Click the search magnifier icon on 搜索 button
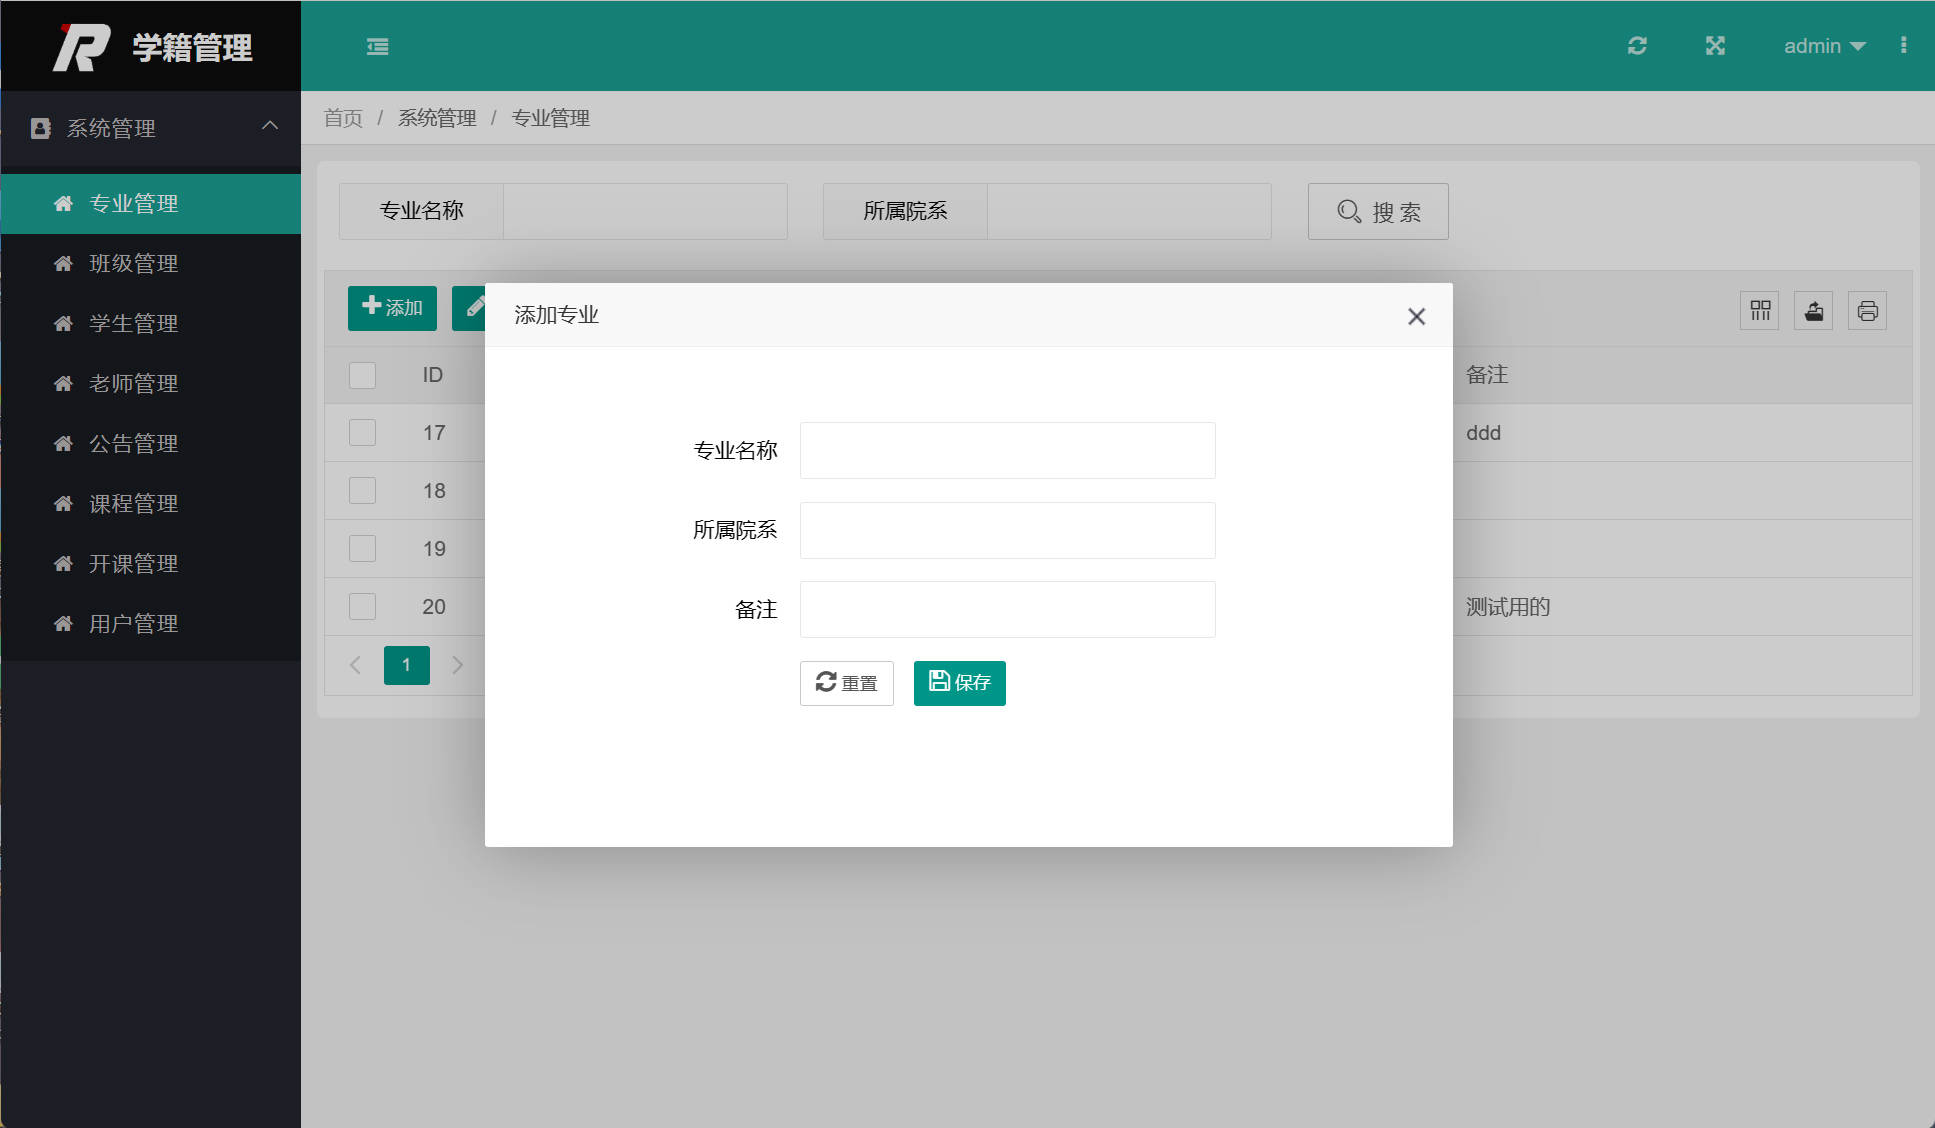 point(1348,211)
